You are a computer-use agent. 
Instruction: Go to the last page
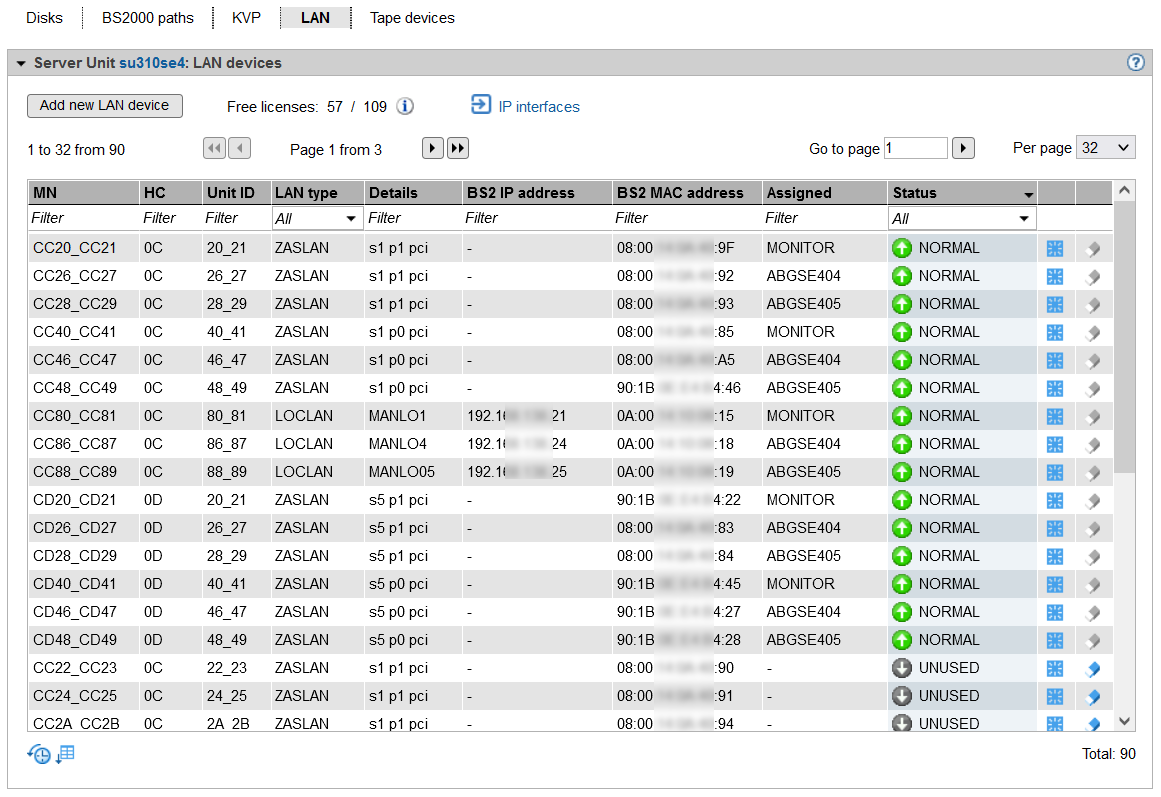(458, 149)
